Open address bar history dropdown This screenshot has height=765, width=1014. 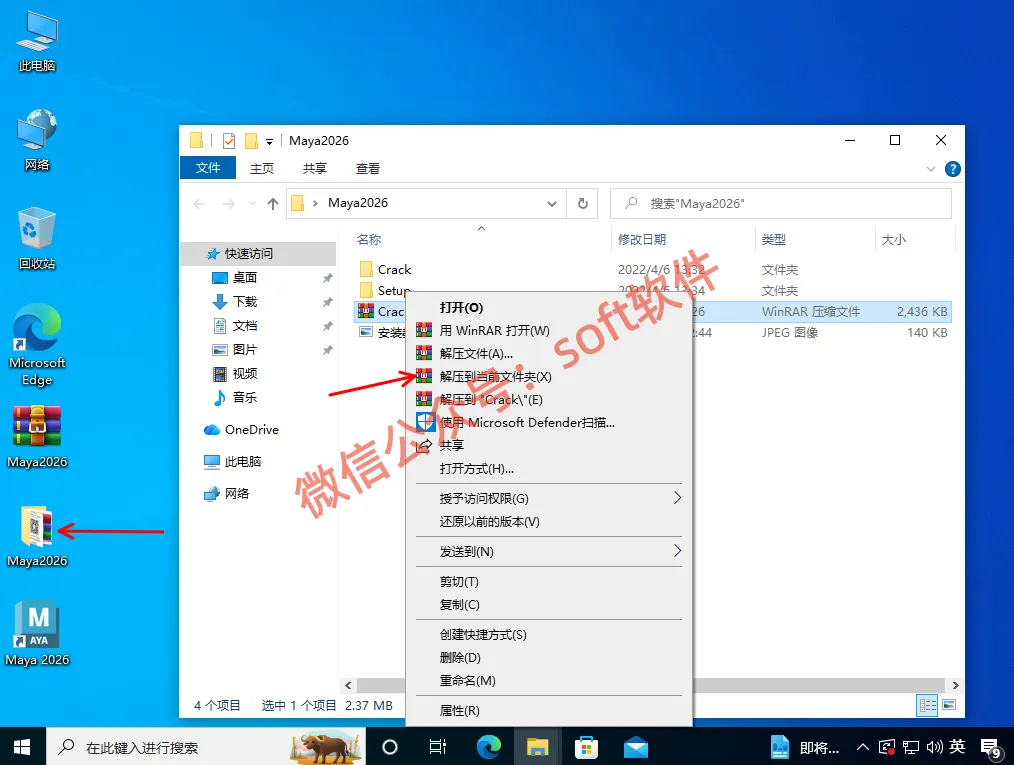(x=552, y=204)
